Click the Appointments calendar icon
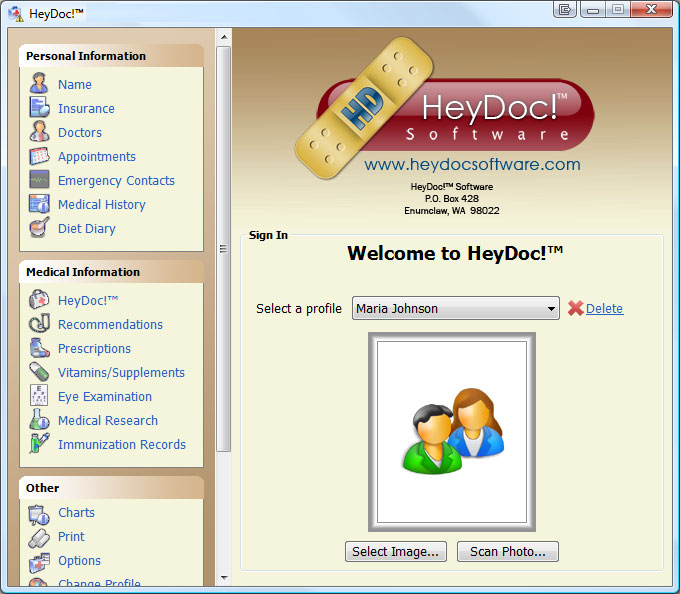 point(39,156)
